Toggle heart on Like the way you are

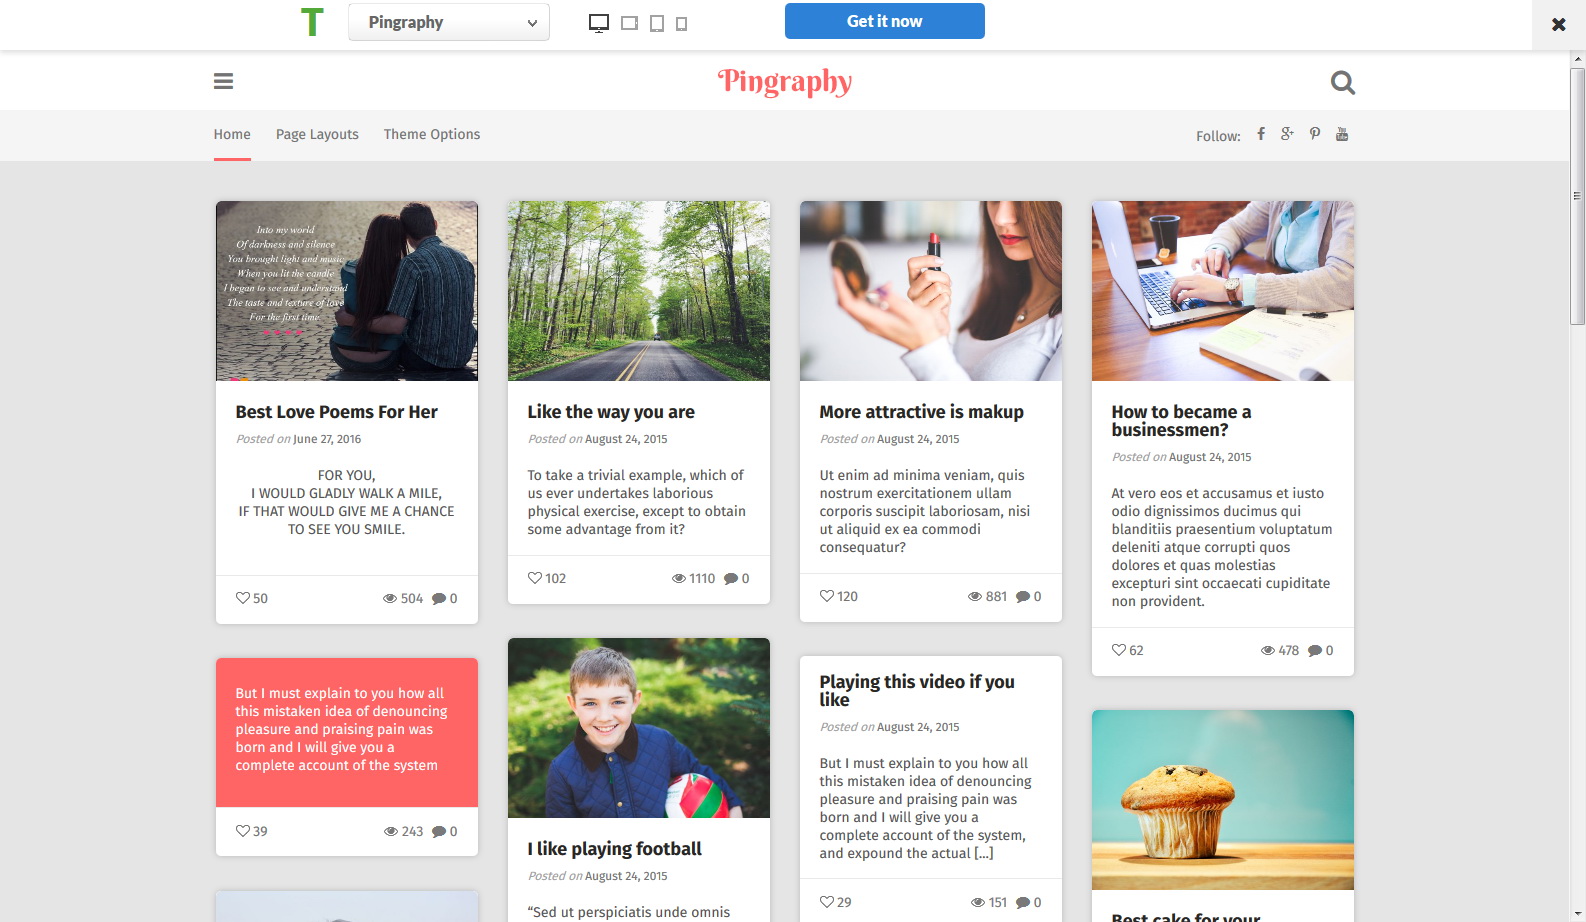534,578
